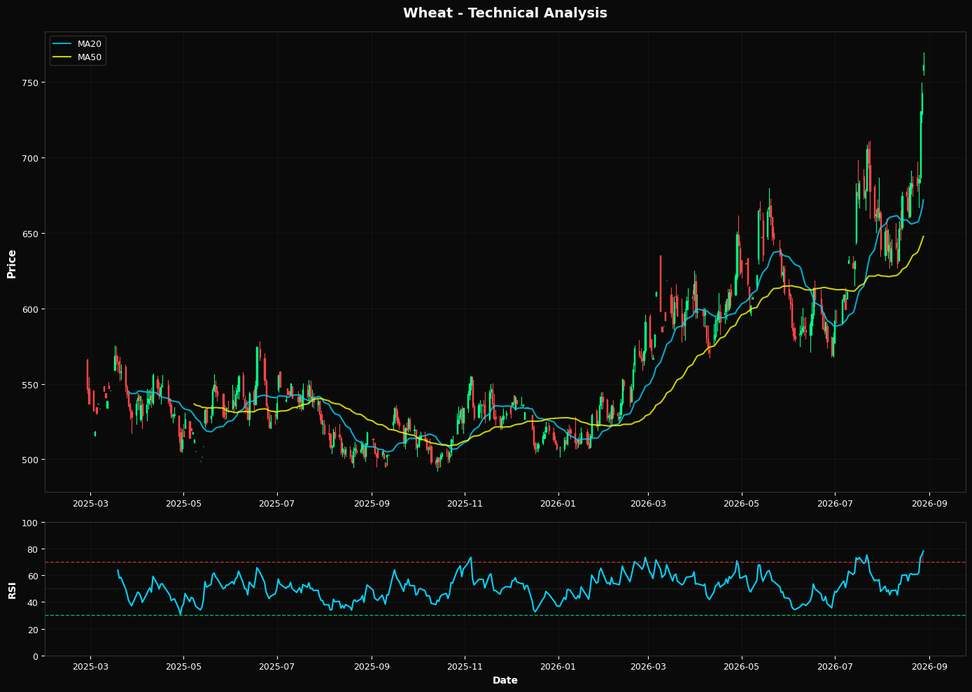Click the 500 price axis tick label
This screenshot has width=972, height=692.
tap(32, 460)
